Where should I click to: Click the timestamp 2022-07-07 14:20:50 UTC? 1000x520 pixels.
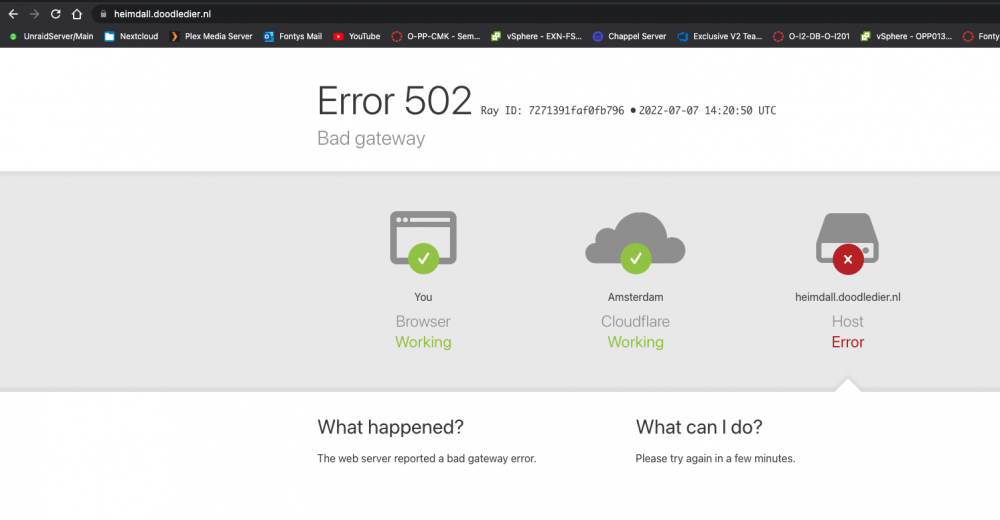point(707,110)
